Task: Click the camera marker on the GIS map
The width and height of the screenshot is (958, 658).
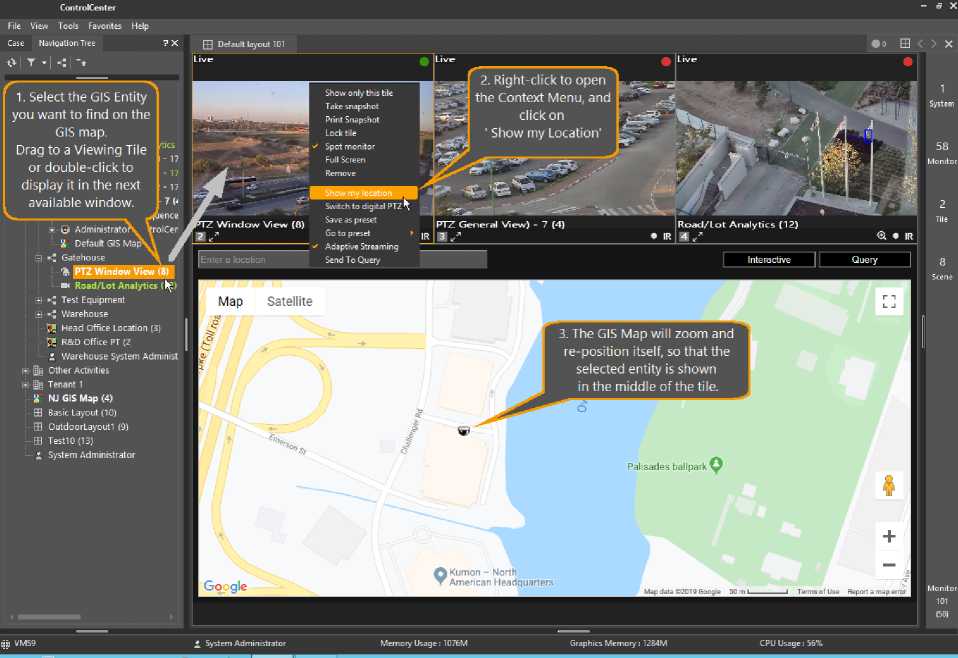Action: pos(463,430)
